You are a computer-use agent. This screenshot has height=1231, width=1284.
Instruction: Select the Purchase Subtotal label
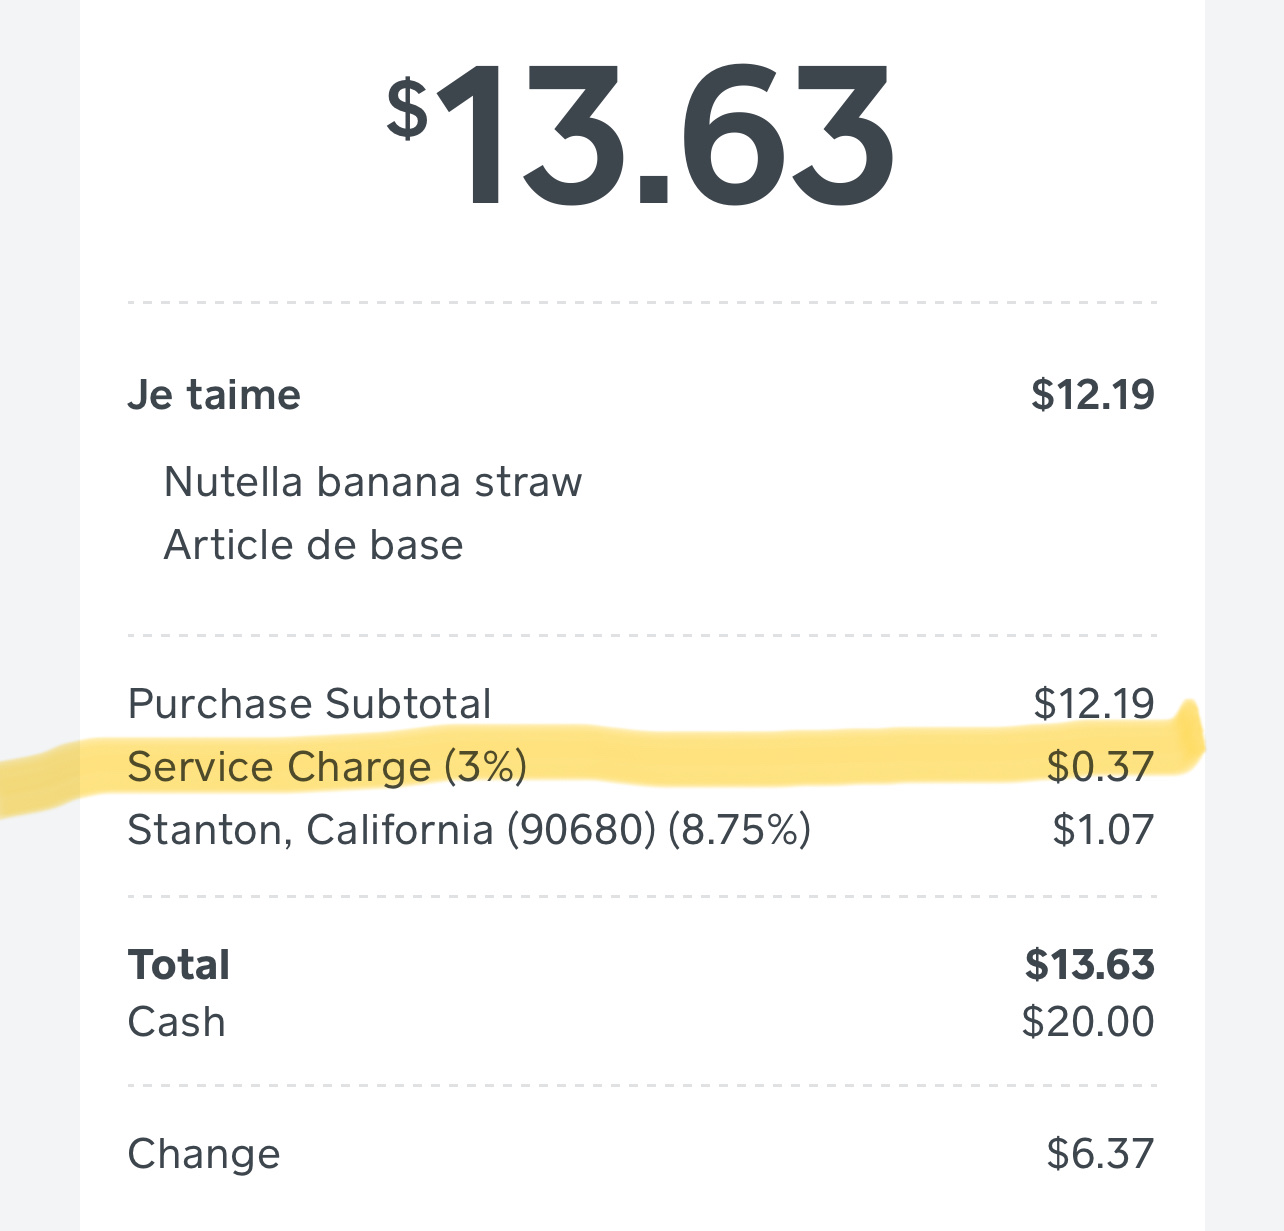point(309,704)
